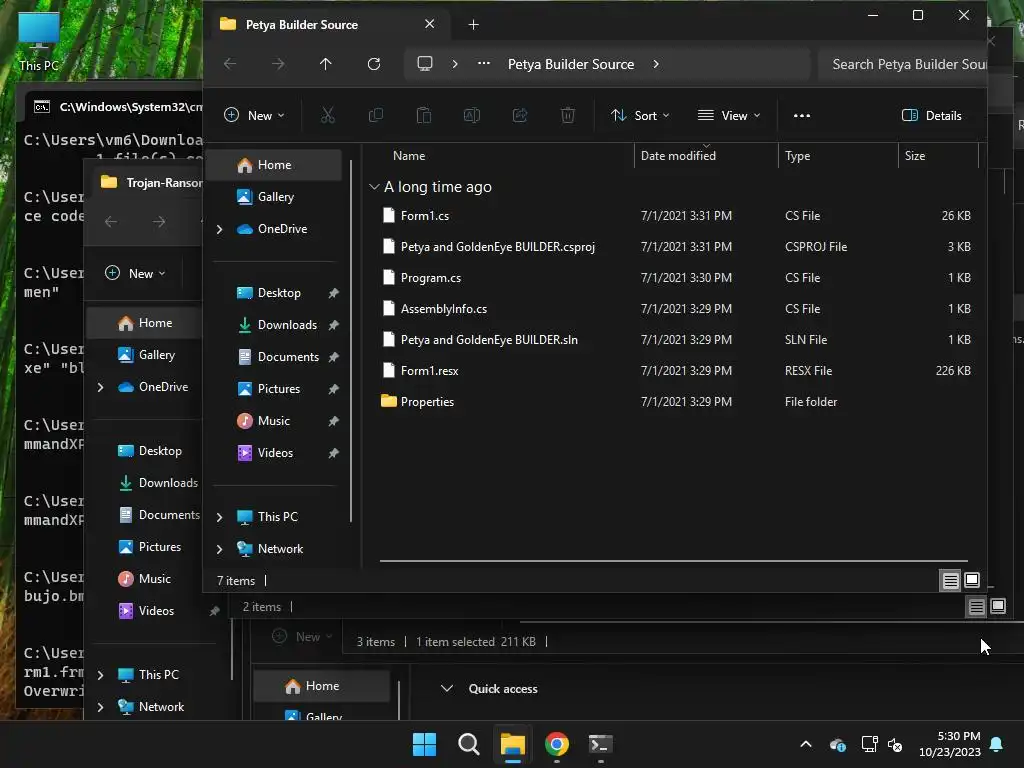This screenshot has width=1024, height=768.
Task: Add a new tab in File Explorer
Action: 473,25
